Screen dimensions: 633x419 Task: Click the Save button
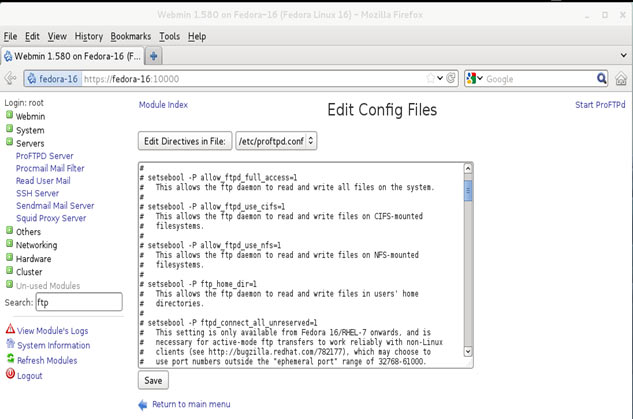tap(153, 380)
